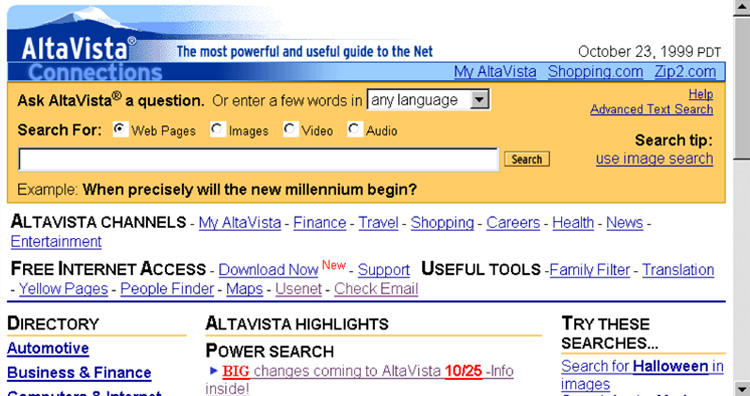
Task: Open the Check Email link
Action: pos(376,289)
